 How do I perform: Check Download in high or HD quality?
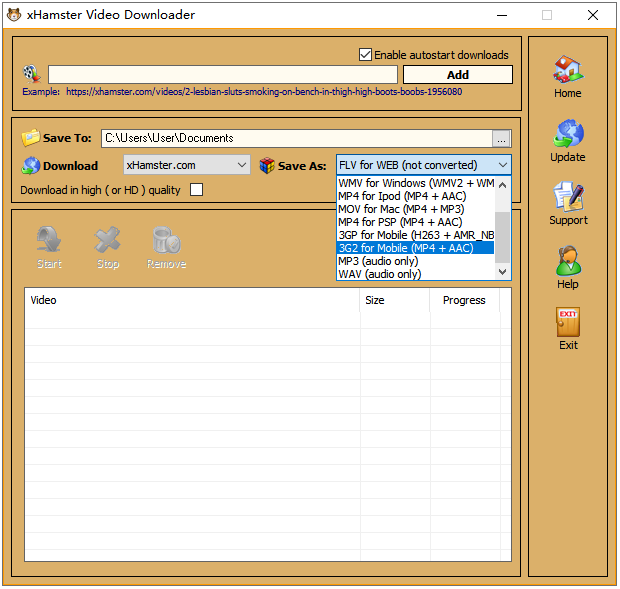197,190
